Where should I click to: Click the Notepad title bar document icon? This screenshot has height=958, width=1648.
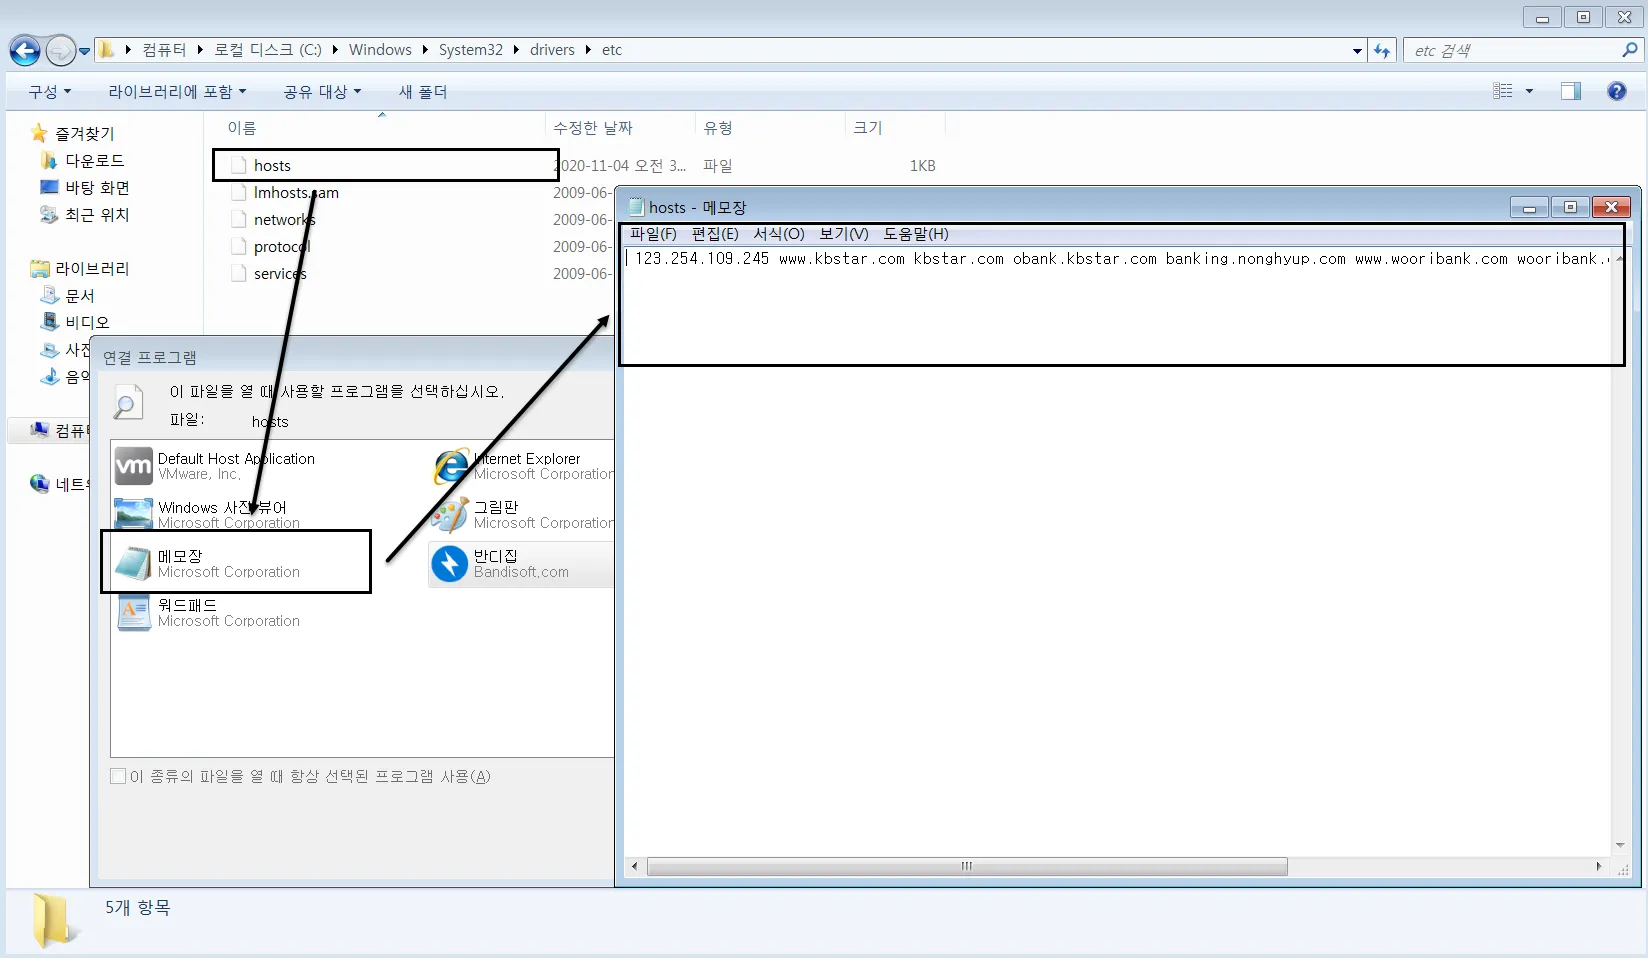(636, 207)
